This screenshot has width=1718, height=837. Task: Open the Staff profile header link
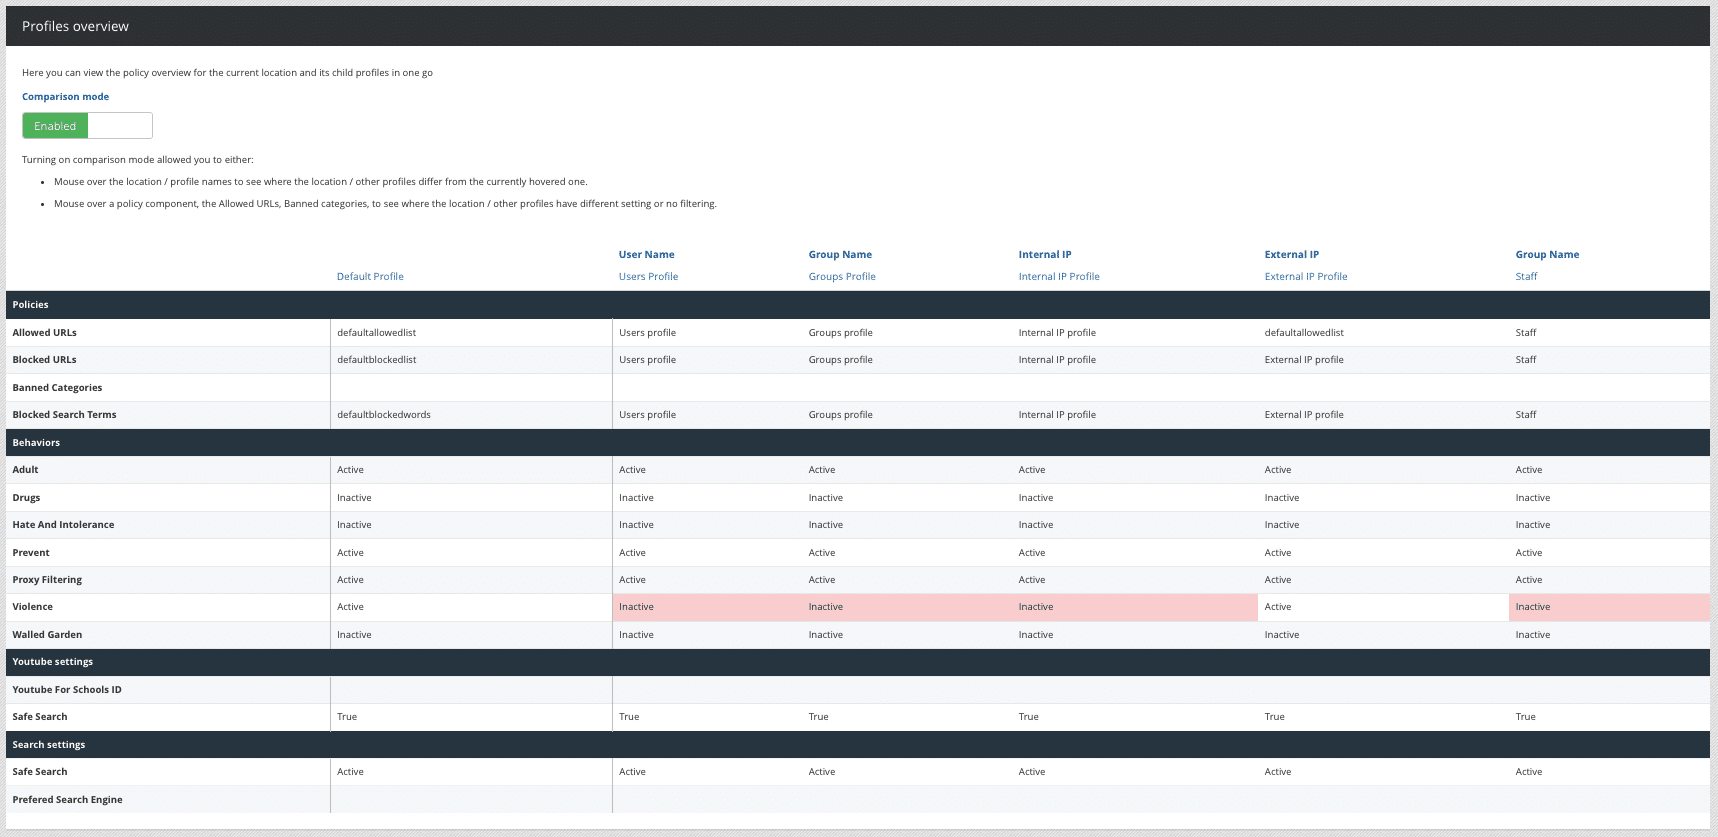[x=1525, y=277]
